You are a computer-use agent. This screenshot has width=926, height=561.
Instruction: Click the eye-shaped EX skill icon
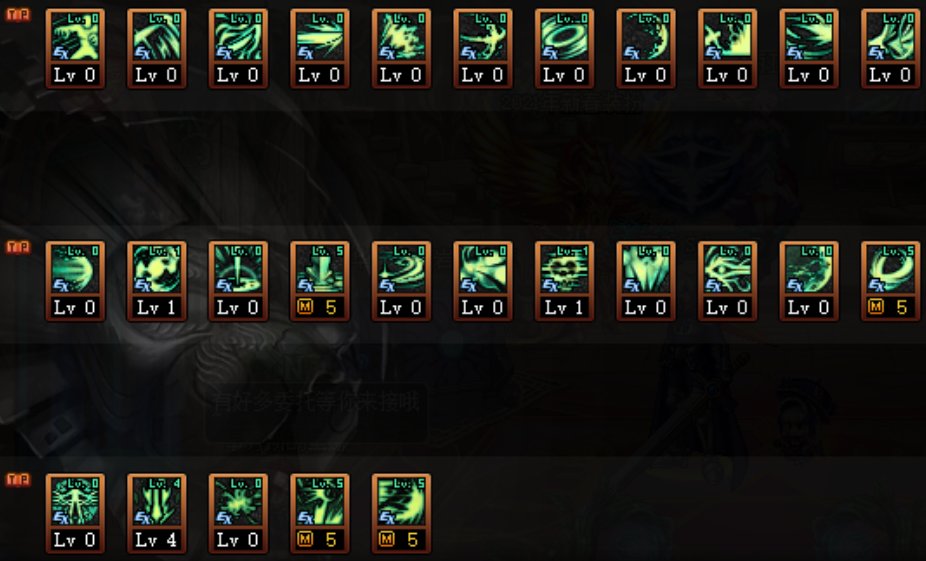click(x=727, y=270)
